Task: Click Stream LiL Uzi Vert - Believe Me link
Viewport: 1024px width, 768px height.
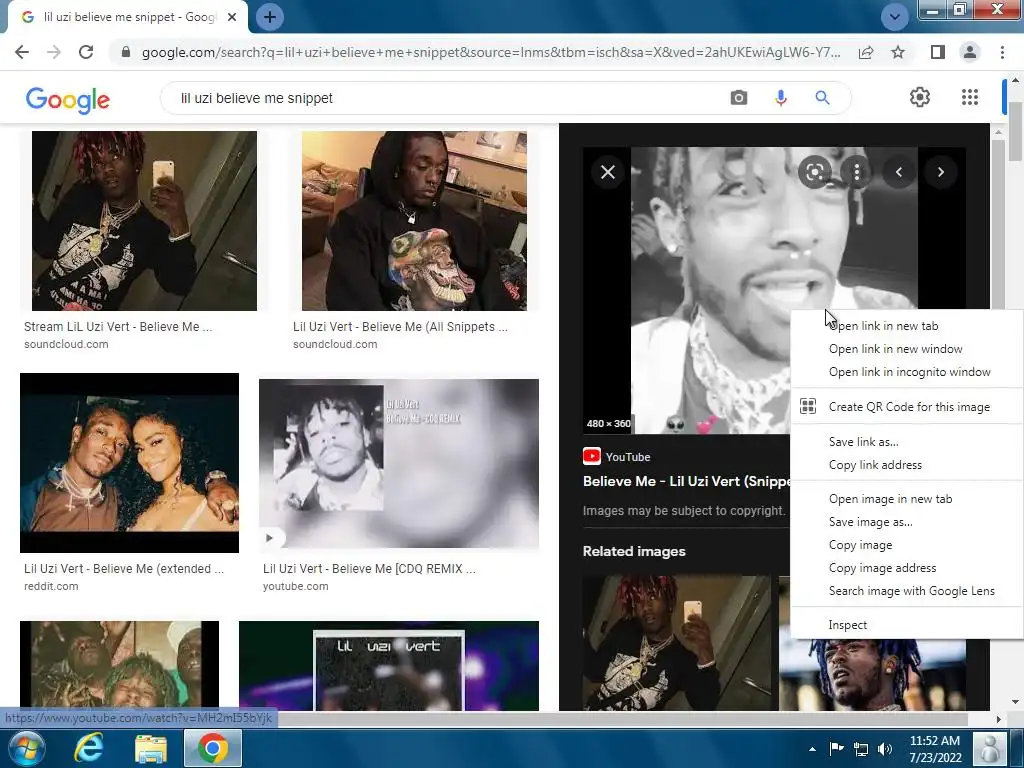Action: pos(118,327)
